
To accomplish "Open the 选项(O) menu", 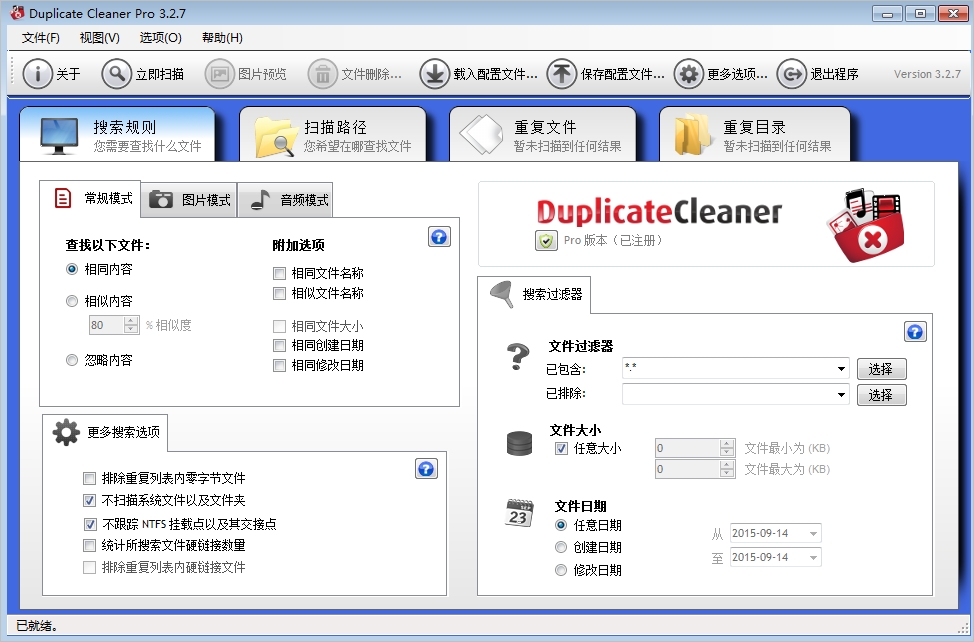I will (160, 38).
